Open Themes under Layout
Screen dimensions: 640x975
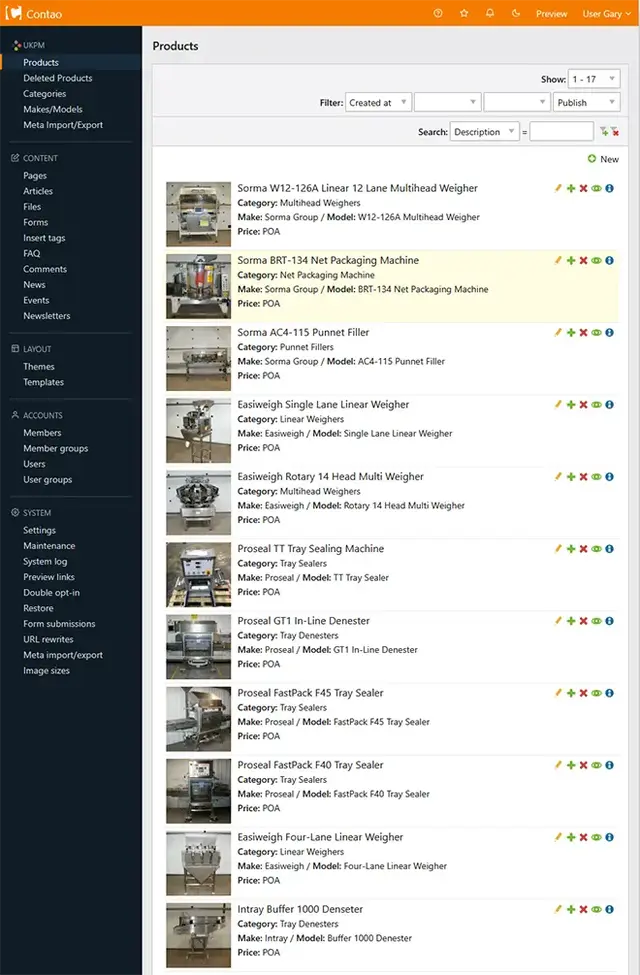pos(39,366)
